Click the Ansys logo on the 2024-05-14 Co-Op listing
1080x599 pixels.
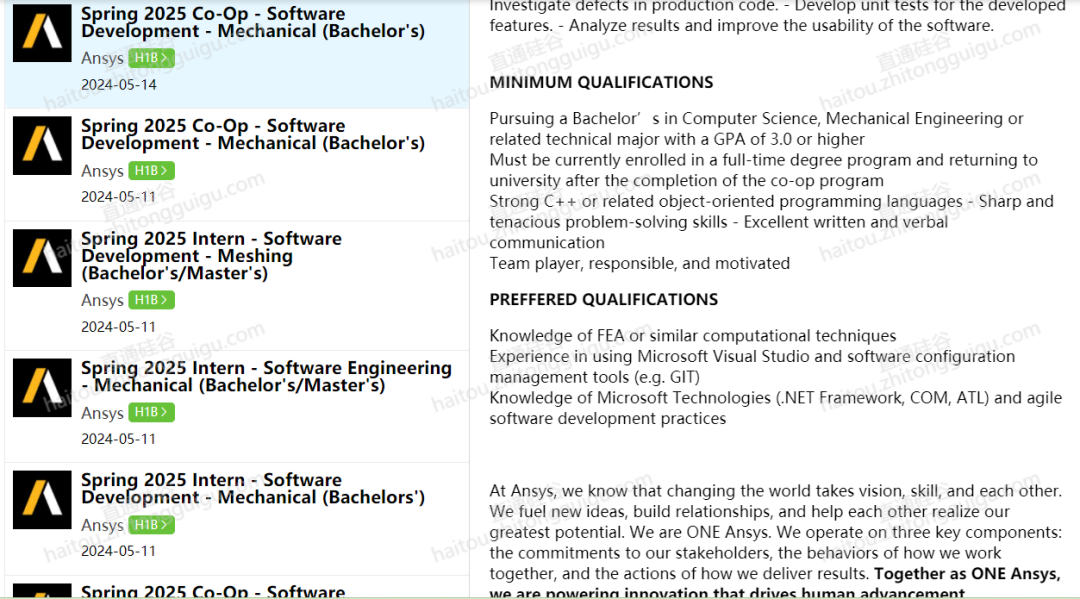tap(42, 33)
